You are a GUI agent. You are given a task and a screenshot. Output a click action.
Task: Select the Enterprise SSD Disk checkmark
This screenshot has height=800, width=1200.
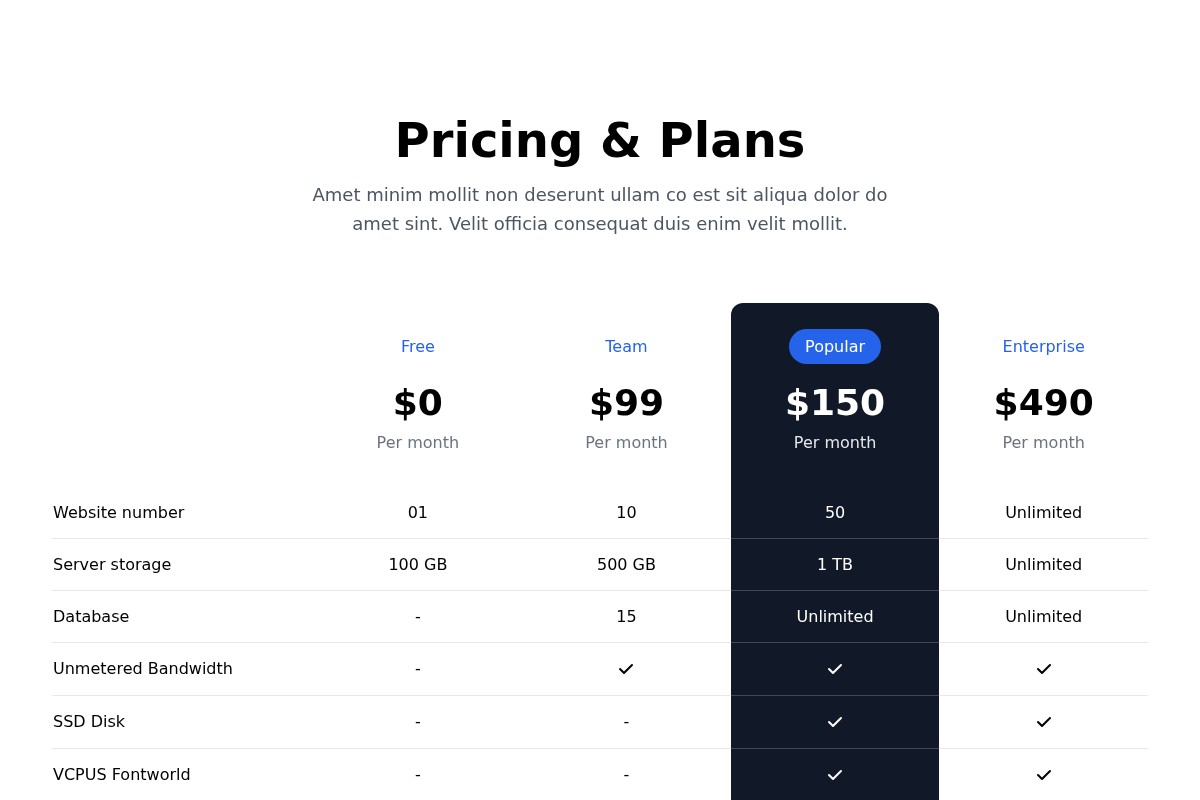point(1043,722)
